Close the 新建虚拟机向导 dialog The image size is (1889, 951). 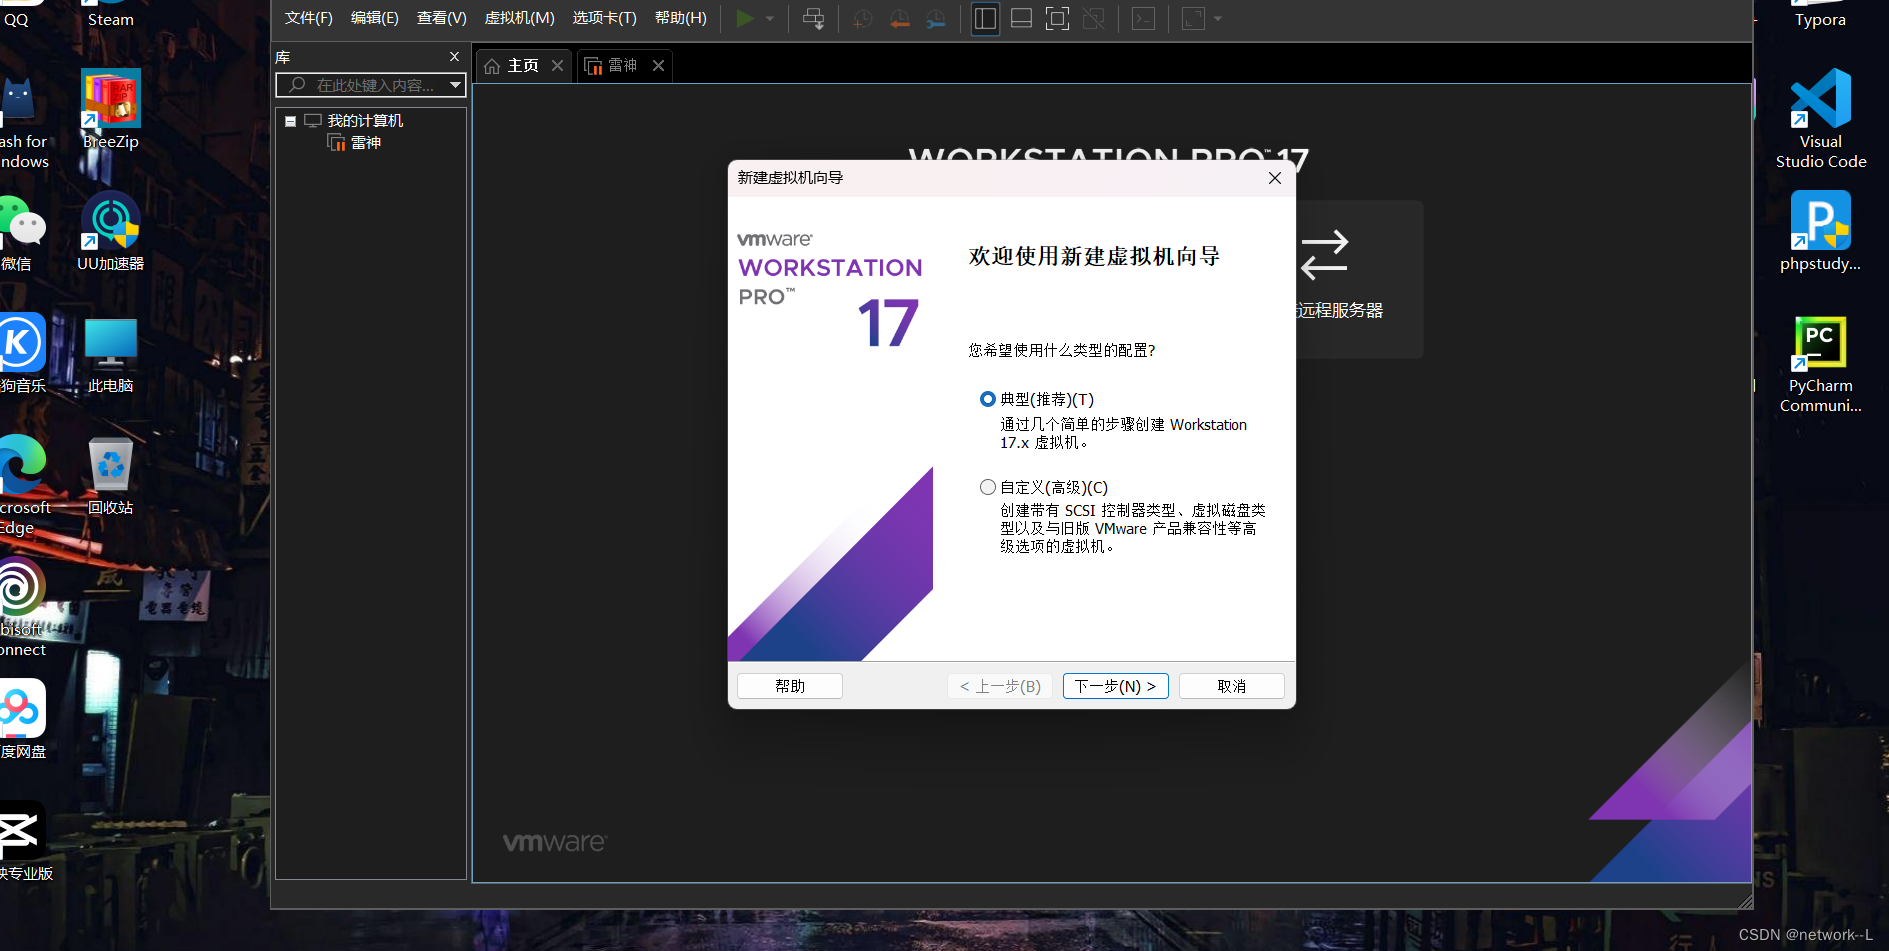tap(1275, 178)
